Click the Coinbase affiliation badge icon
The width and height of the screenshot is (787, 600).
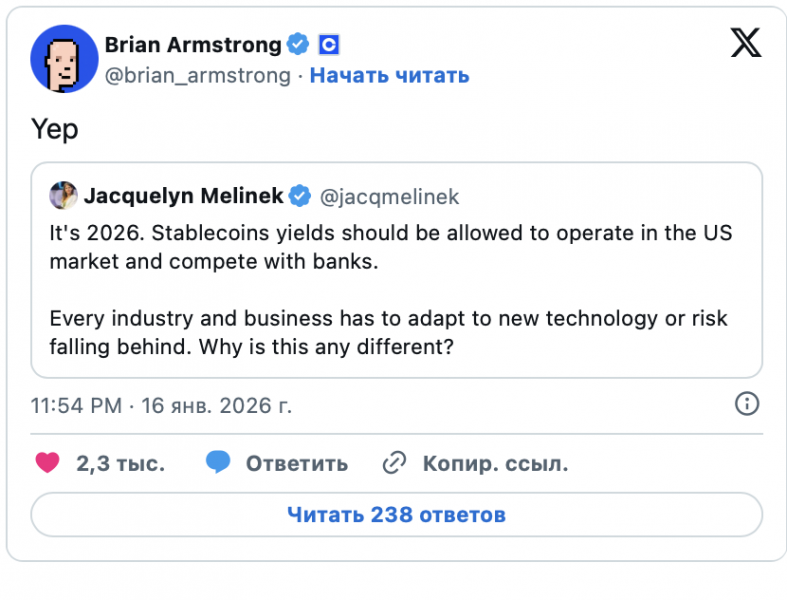[x=329, y=45]
